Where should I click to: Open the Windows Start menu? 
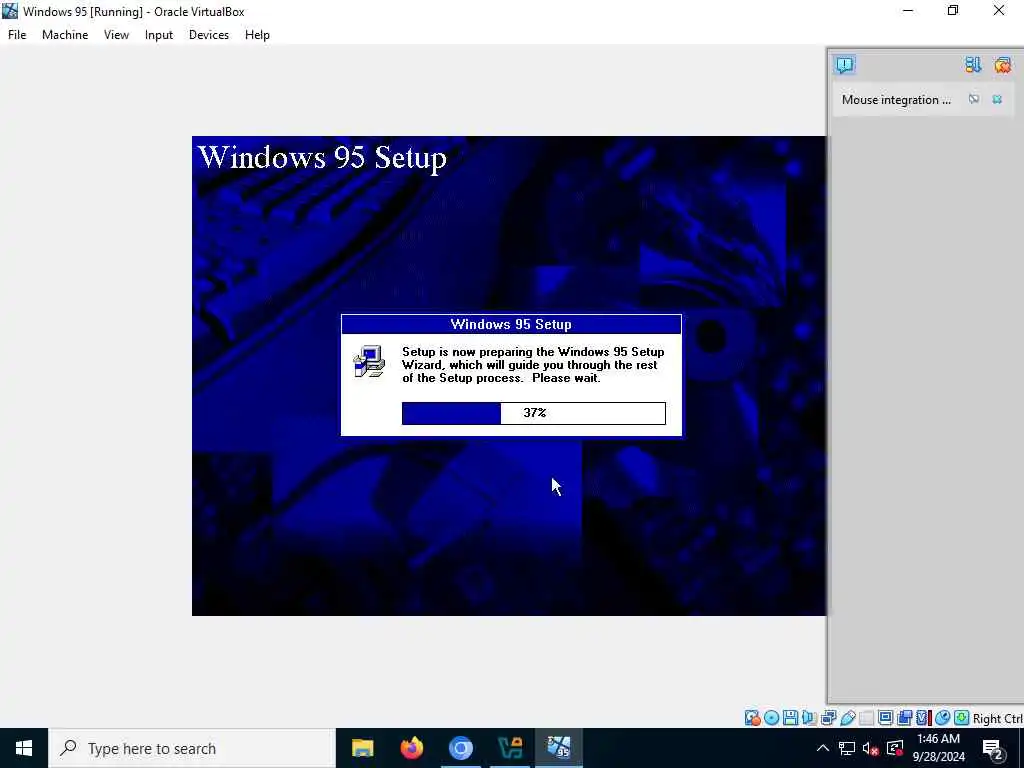coord(24,748)
